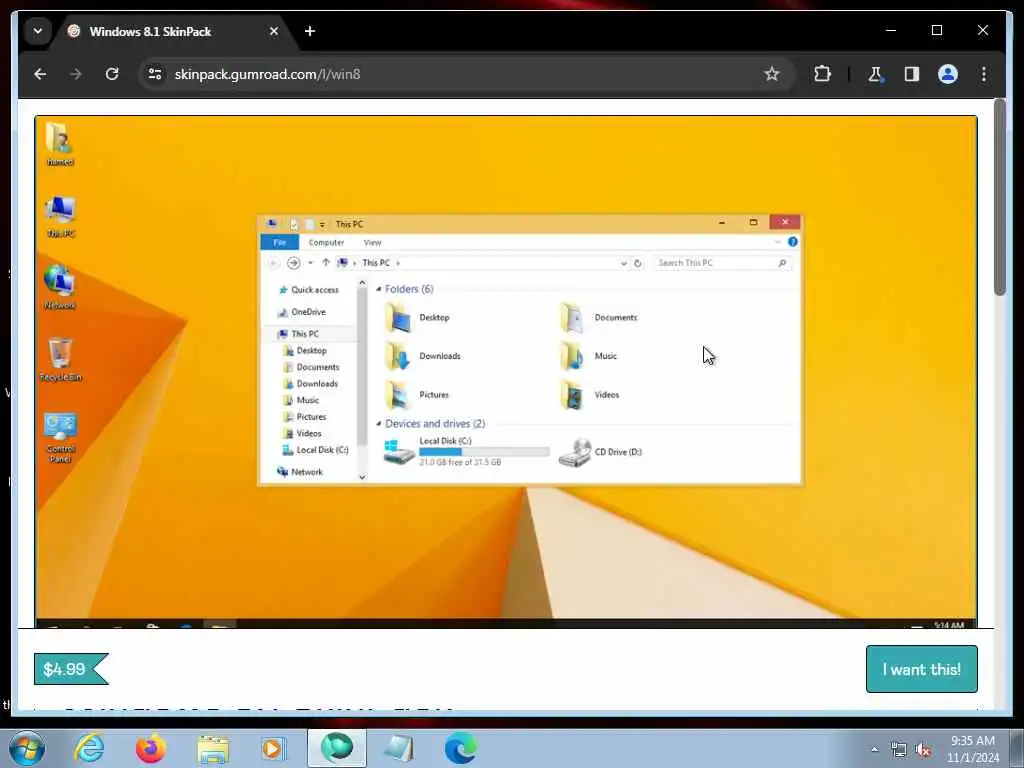
Task: Click the muted volume tray icon
Action: pyautogui.click(x=923, y=750)
